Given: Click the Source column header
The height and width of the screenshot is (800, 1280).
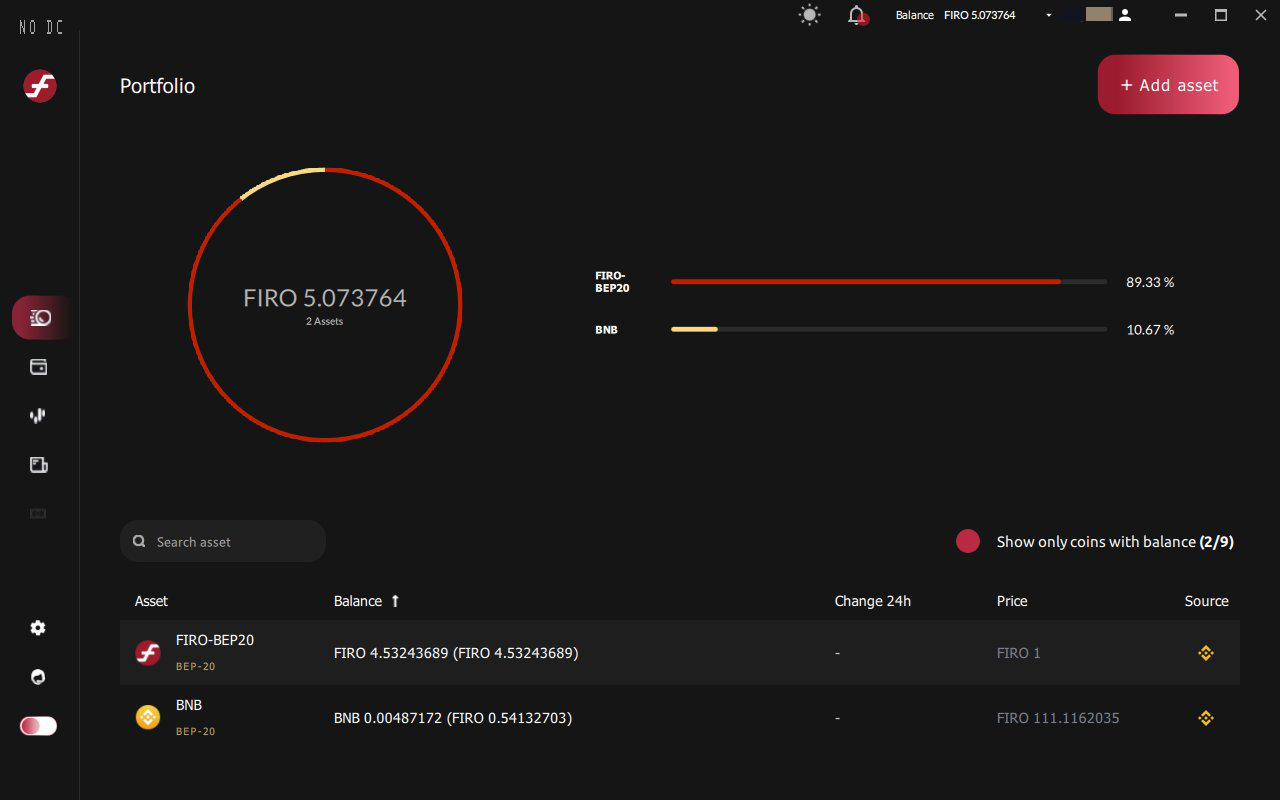Looking at the screenshot, I should [1207, 601].
